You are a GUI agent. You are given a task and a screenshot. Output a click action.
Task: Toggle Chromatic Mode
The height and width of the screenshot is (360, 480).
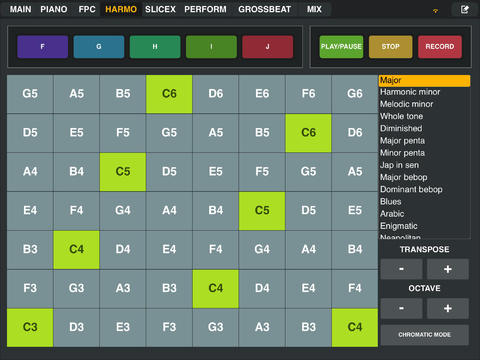(425, 335)
